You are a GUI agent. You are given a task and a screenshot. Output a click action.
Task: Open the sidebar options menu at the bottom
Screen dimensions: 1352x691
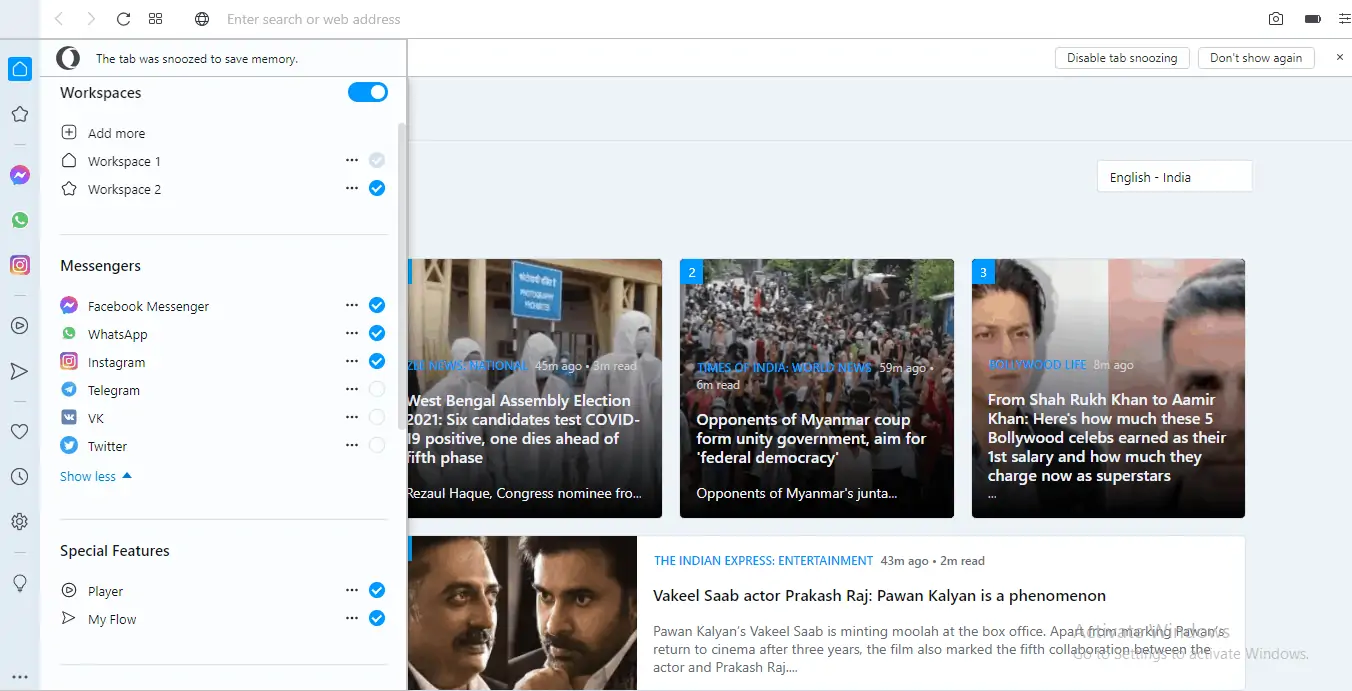tap(20, 676)
